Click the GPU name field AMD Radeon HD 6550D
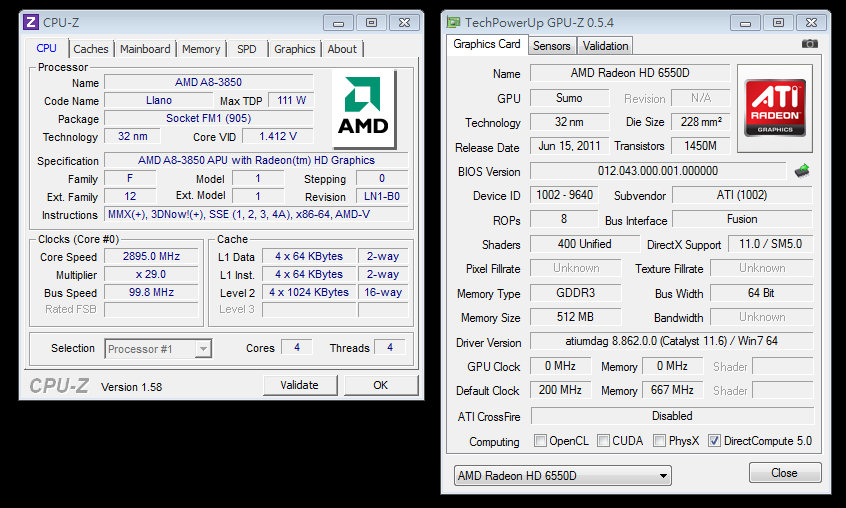Viewport: 846px width, 508px height. pyautogui.click(x=630, y=73)
